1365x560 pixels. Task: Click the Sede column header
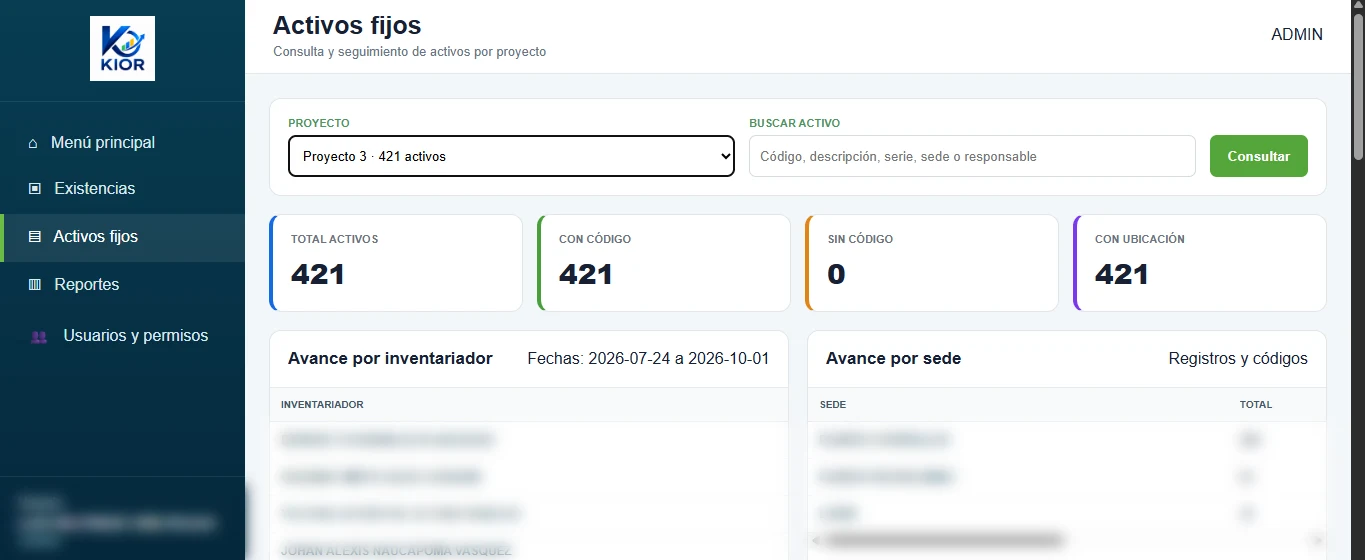833,405
